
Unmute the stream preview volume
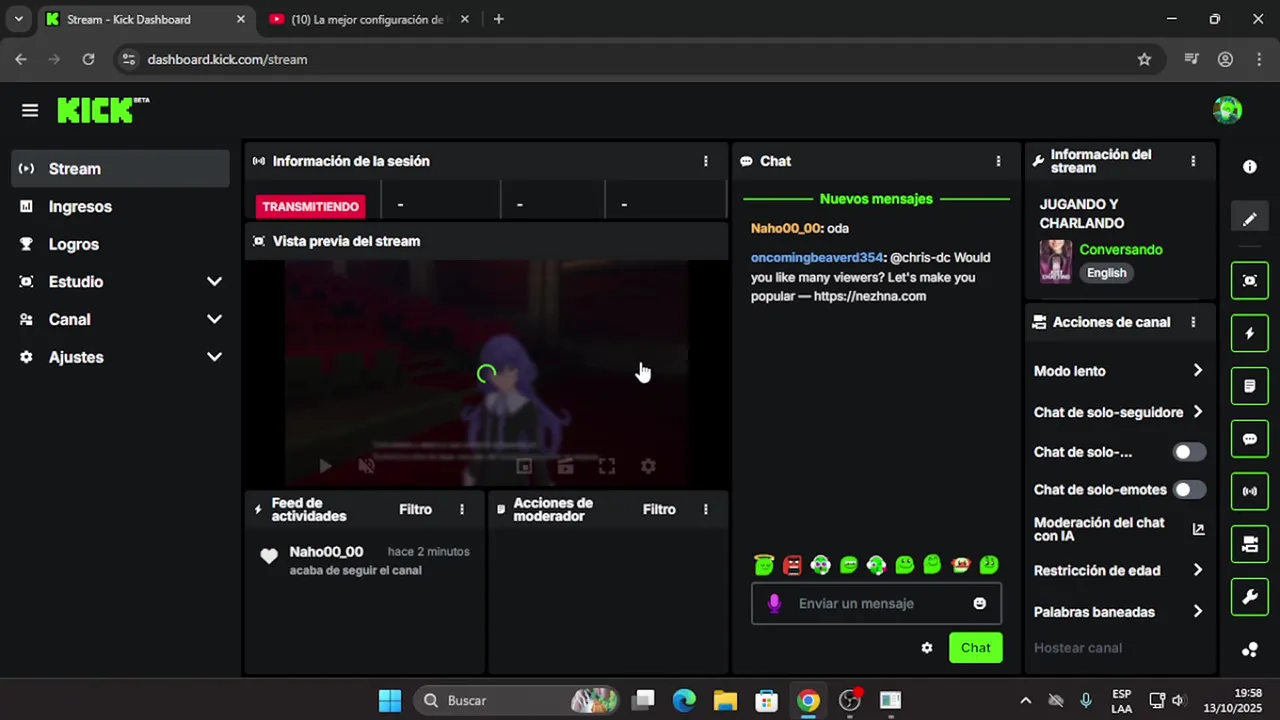[367, 466]
